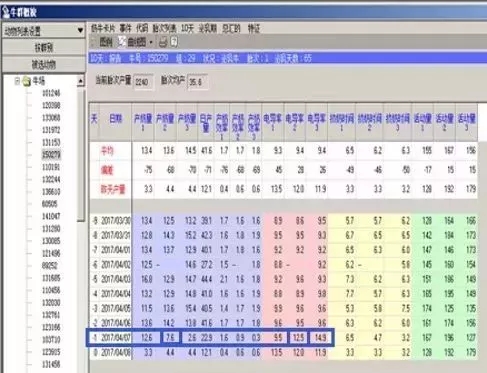Switch to the 奶牛卡片 tab
Image resolution: width=487 pixels, height=373 pixels.
pos(103,29)
